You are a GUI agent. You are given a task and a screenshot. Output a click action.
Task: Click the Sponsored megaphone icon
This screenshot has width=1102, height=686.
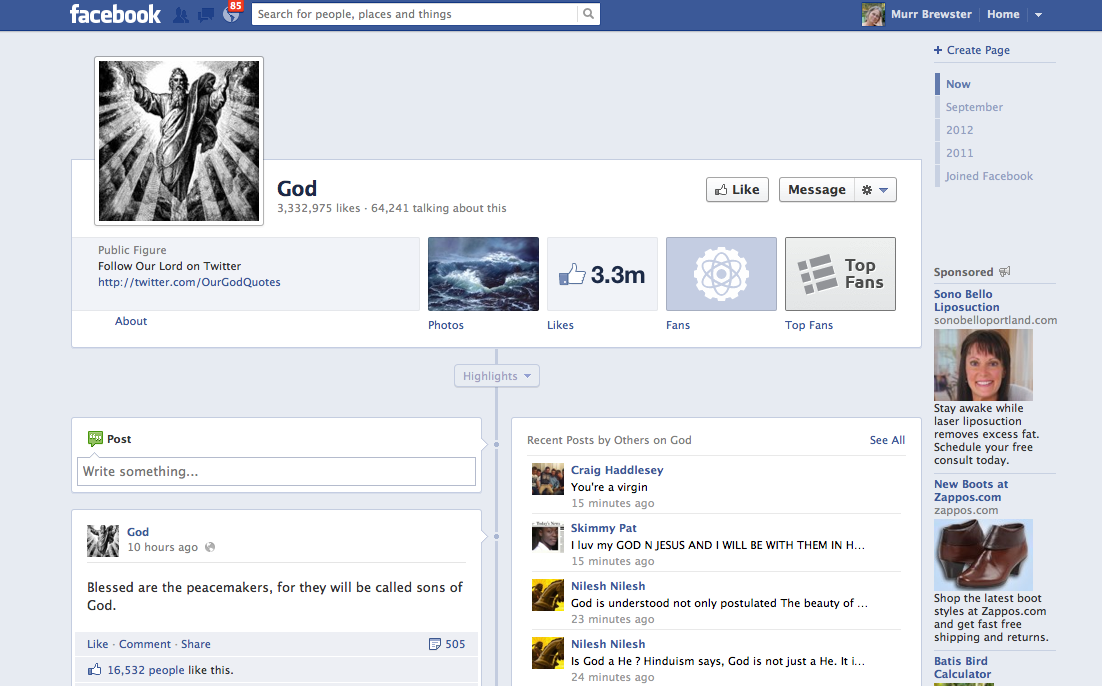(x=1004, y=271)
